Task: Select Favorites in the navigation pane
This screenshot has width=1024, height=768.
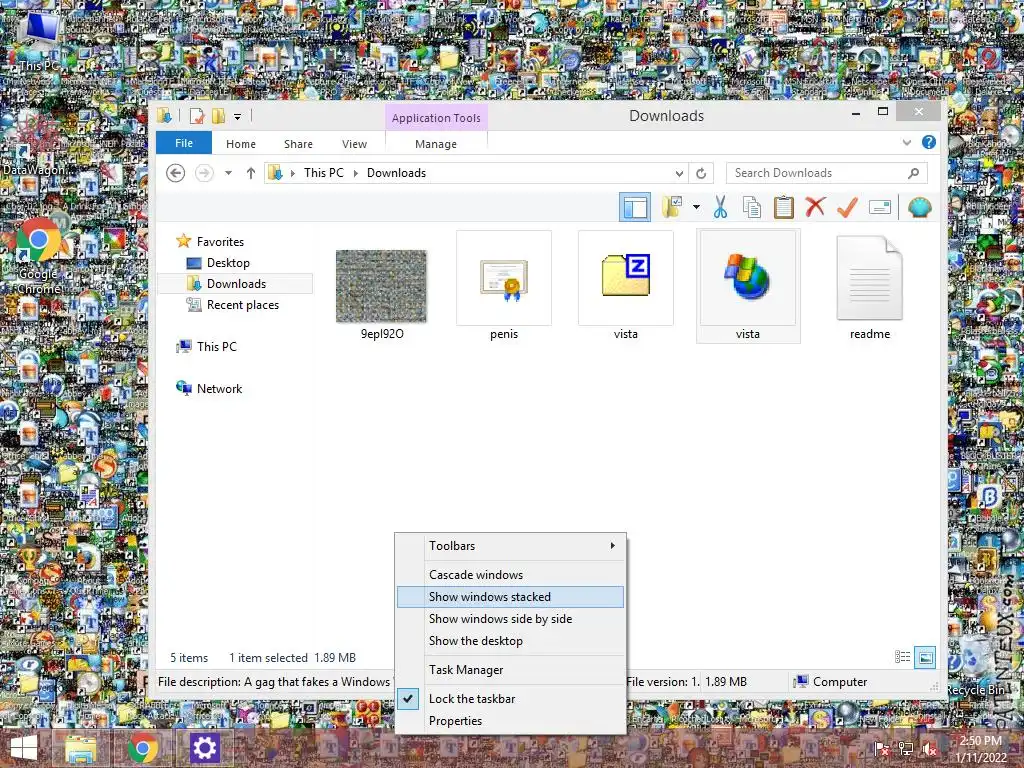Action: (220, 242)
